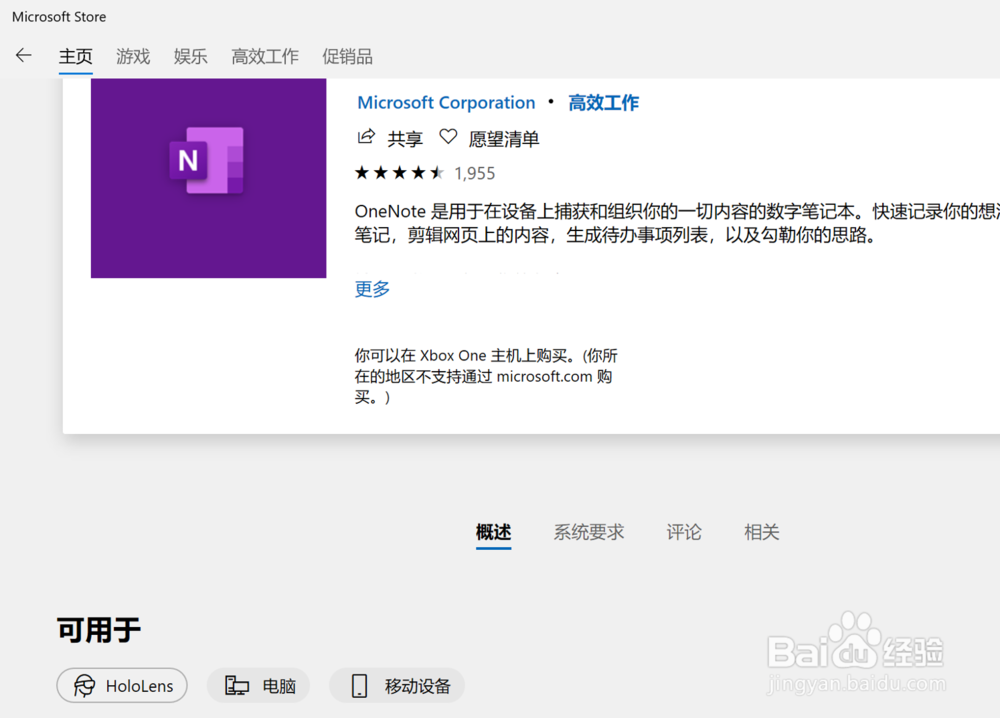This screenshot has width=1000, height=718.
Task: Click the star rating icons
Action: [399, 173]
